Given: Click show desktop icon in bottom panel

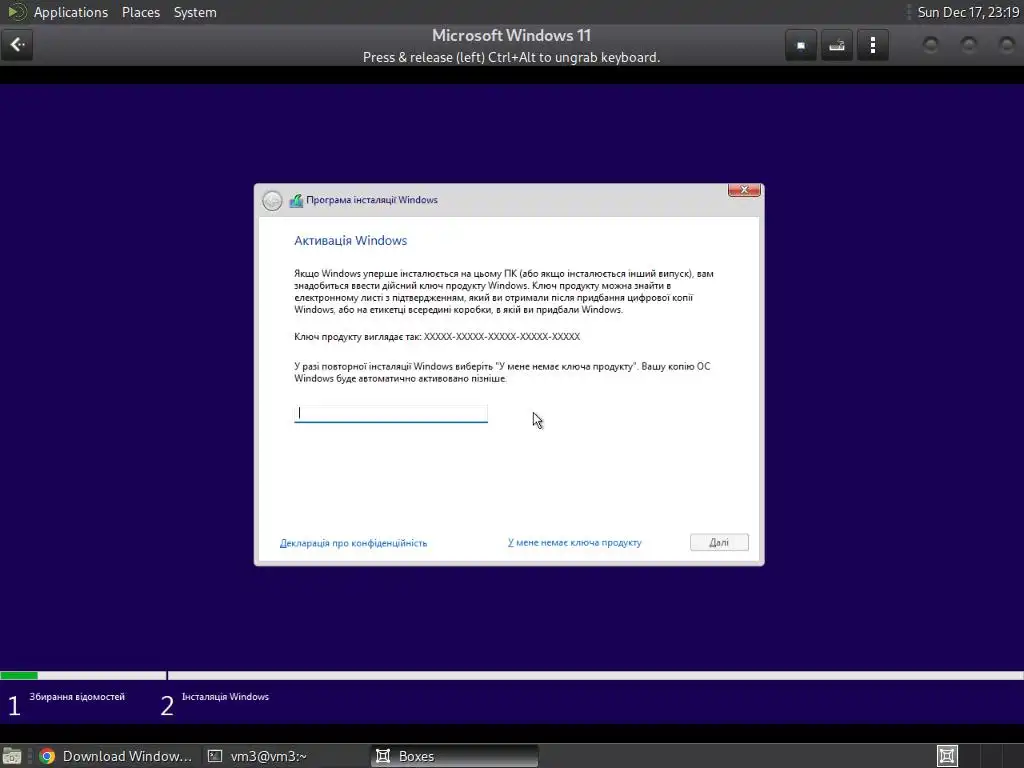Looking at the screenshot, I should (12, 756).
